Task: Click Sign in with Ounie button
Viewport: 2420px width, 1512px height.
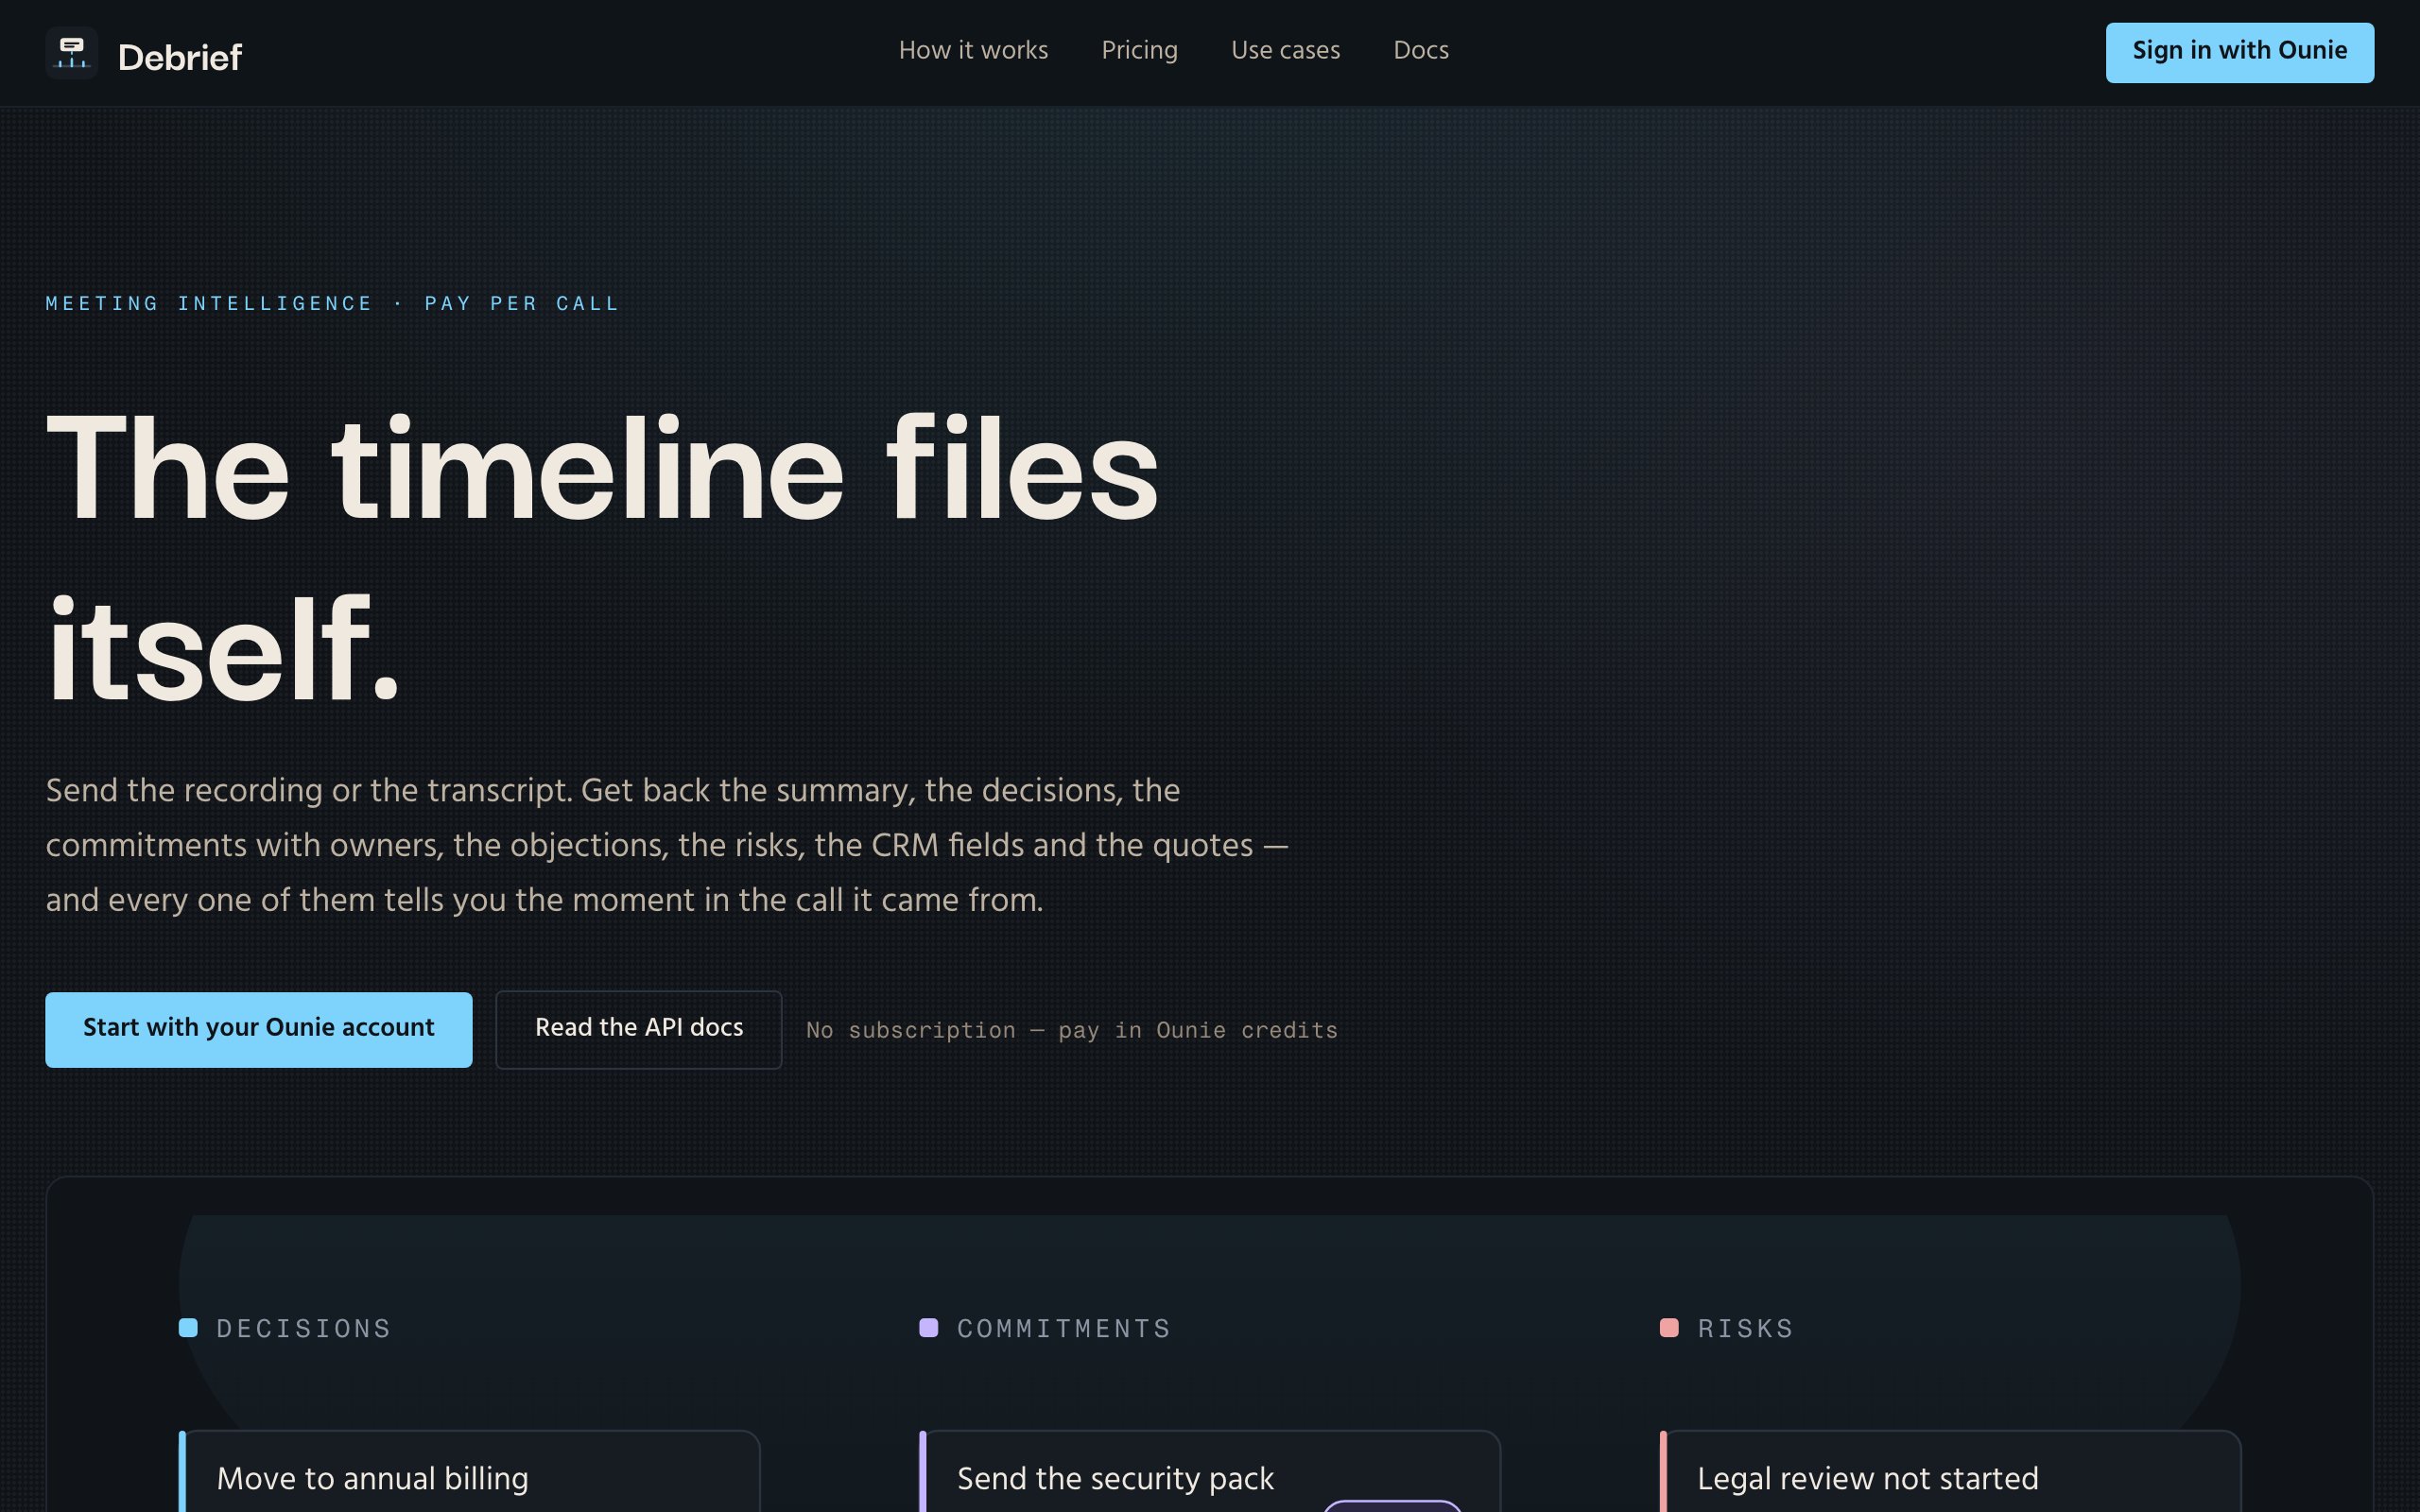Action: [2239, 52]
